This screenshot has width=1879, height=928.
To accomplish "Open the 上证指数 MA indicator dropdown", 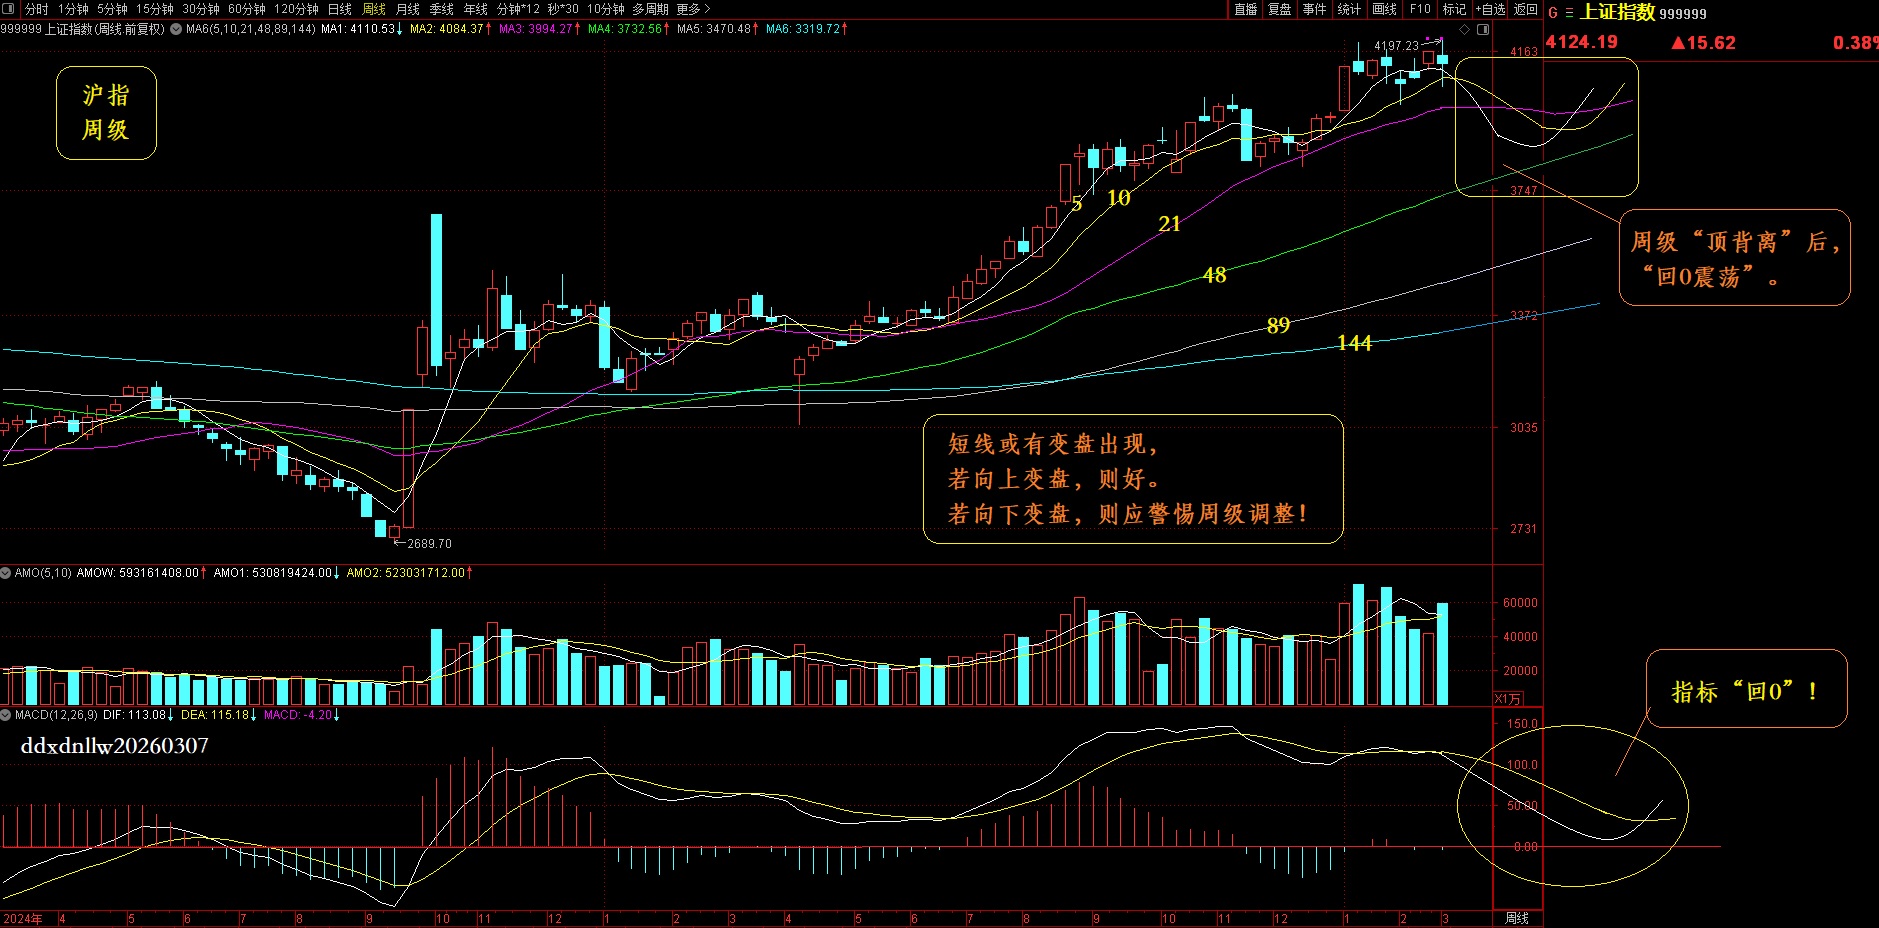I will (176, 29).
